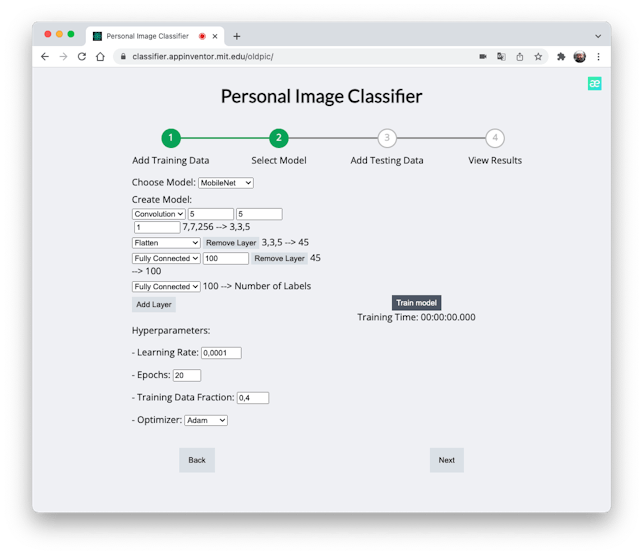Screen dimensions: 643x555
Task: Click the browser back arrow icon
Action: pos(45,57)
